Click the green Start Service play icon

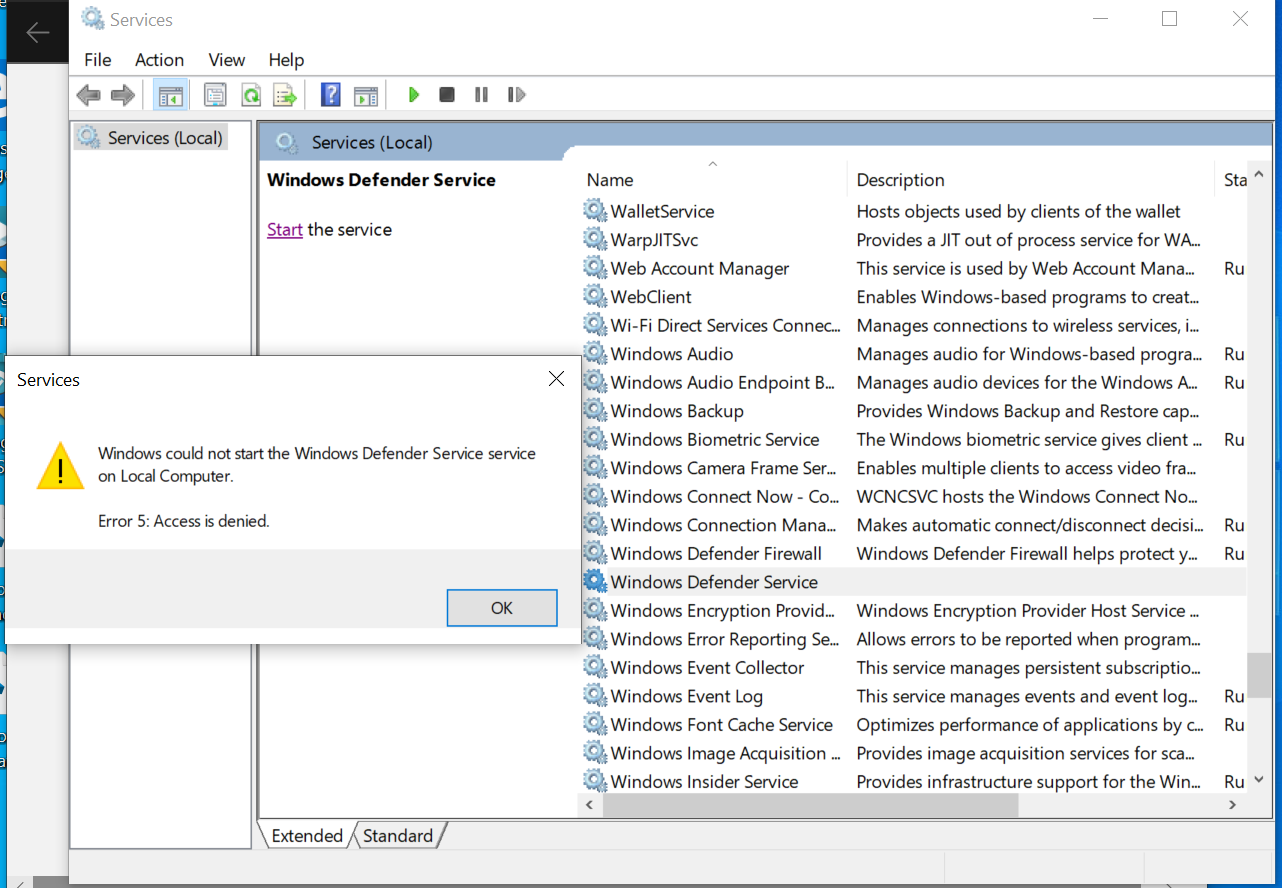click(413, 95)
